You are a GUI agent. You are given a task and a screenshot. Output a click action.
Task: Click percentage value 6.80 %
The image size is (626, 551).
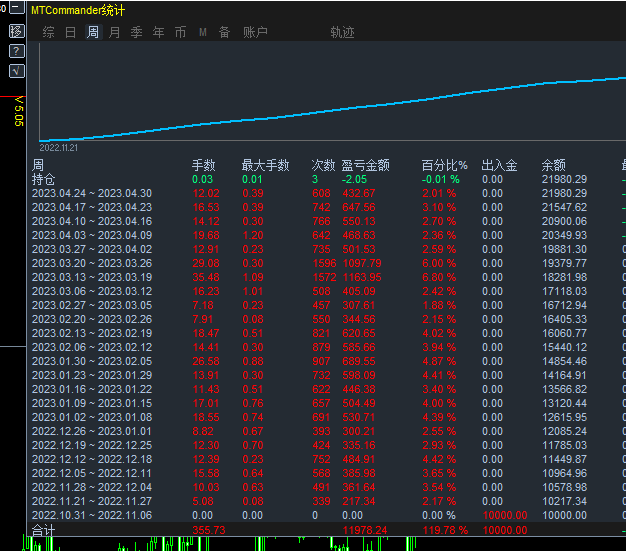439,277
